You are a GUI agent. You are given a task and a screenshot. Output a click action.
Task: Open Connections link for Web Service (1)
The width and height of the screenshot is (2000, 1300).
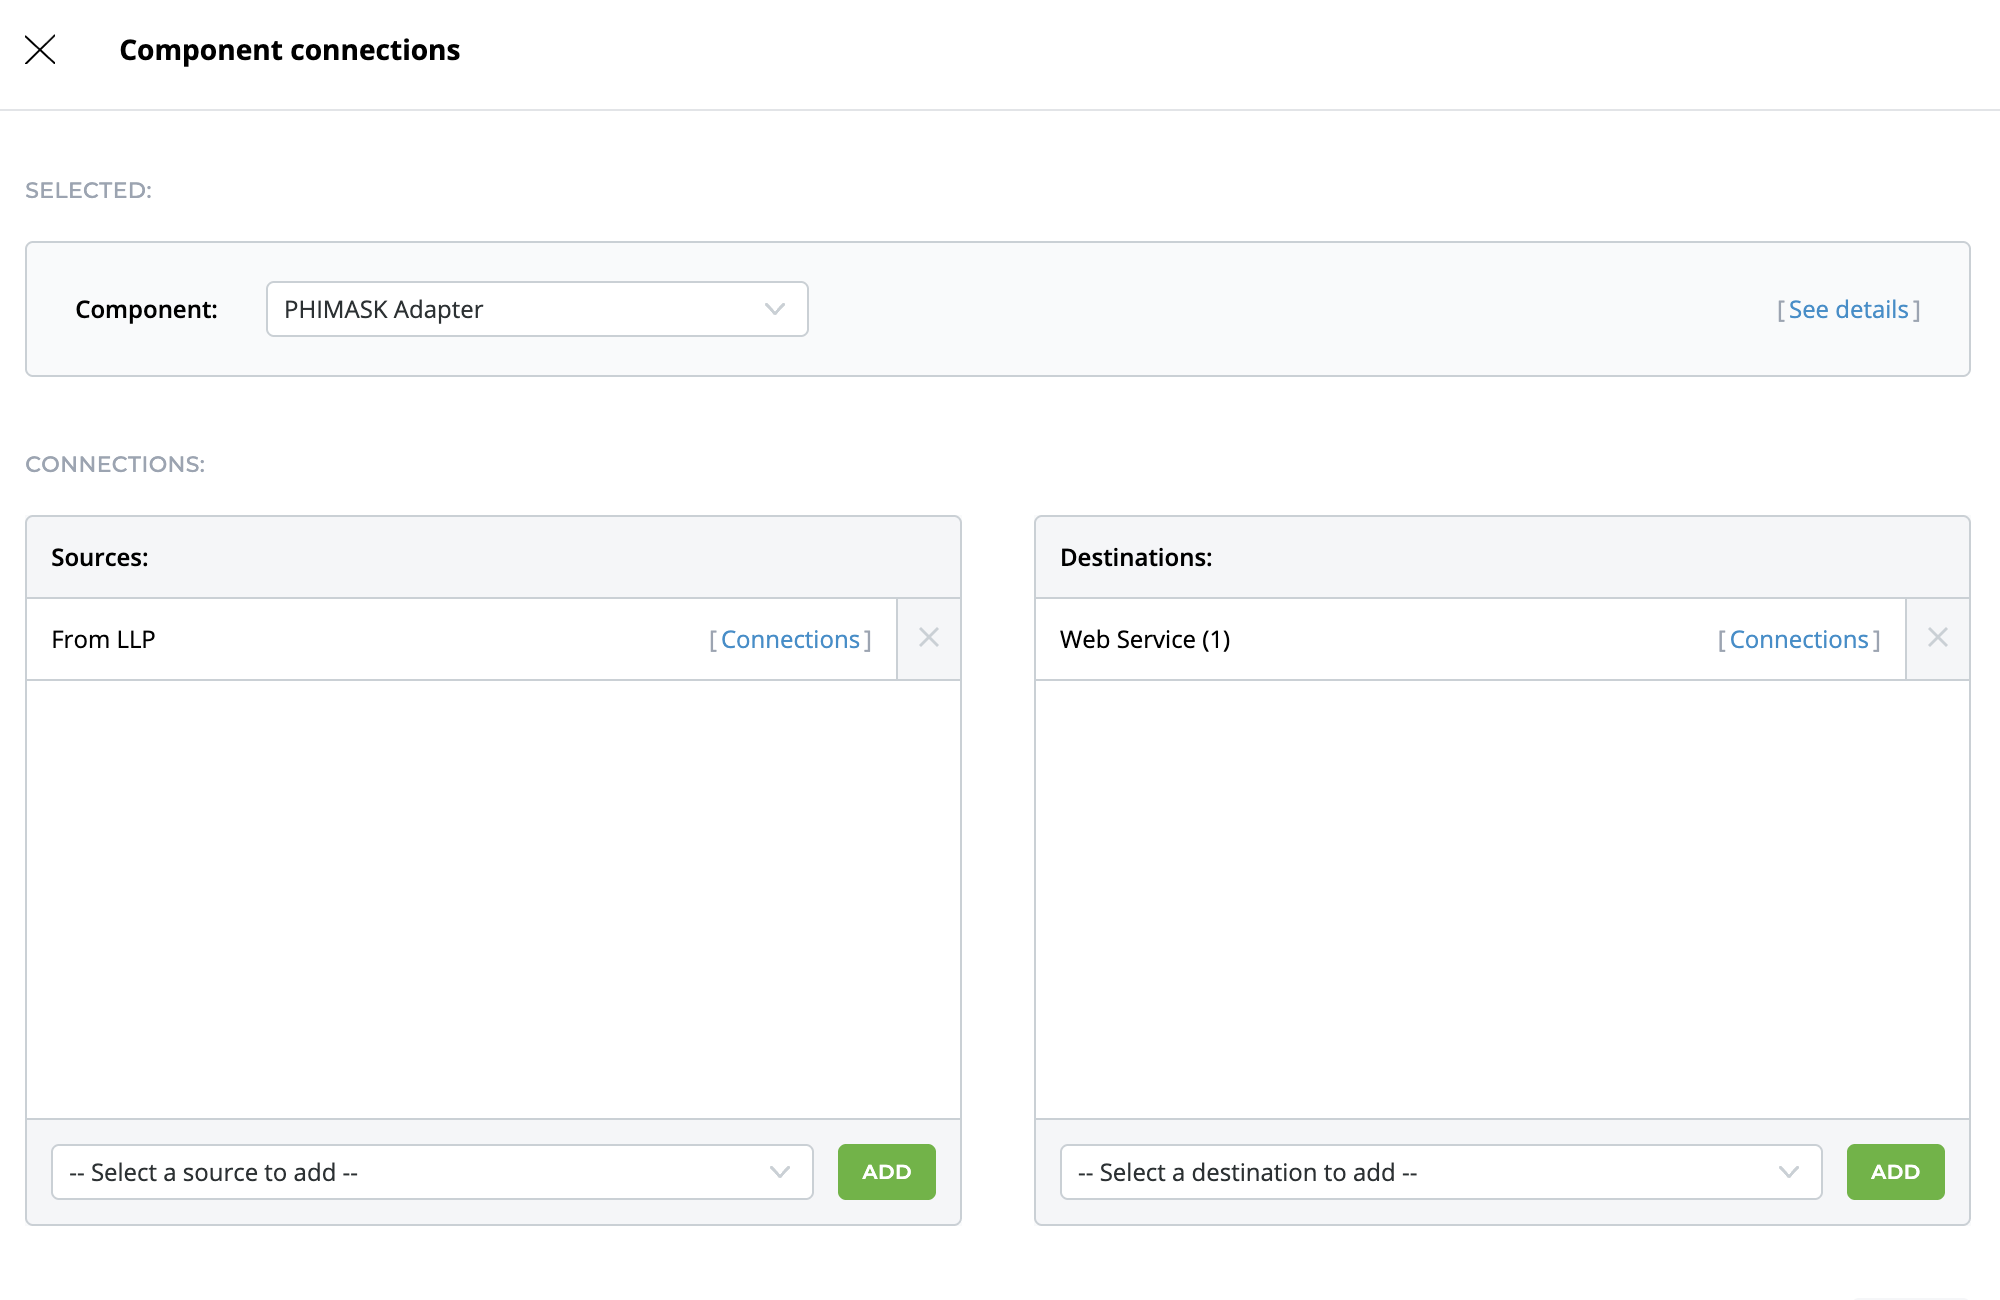pyautogui.click(x=1799, y=640)
